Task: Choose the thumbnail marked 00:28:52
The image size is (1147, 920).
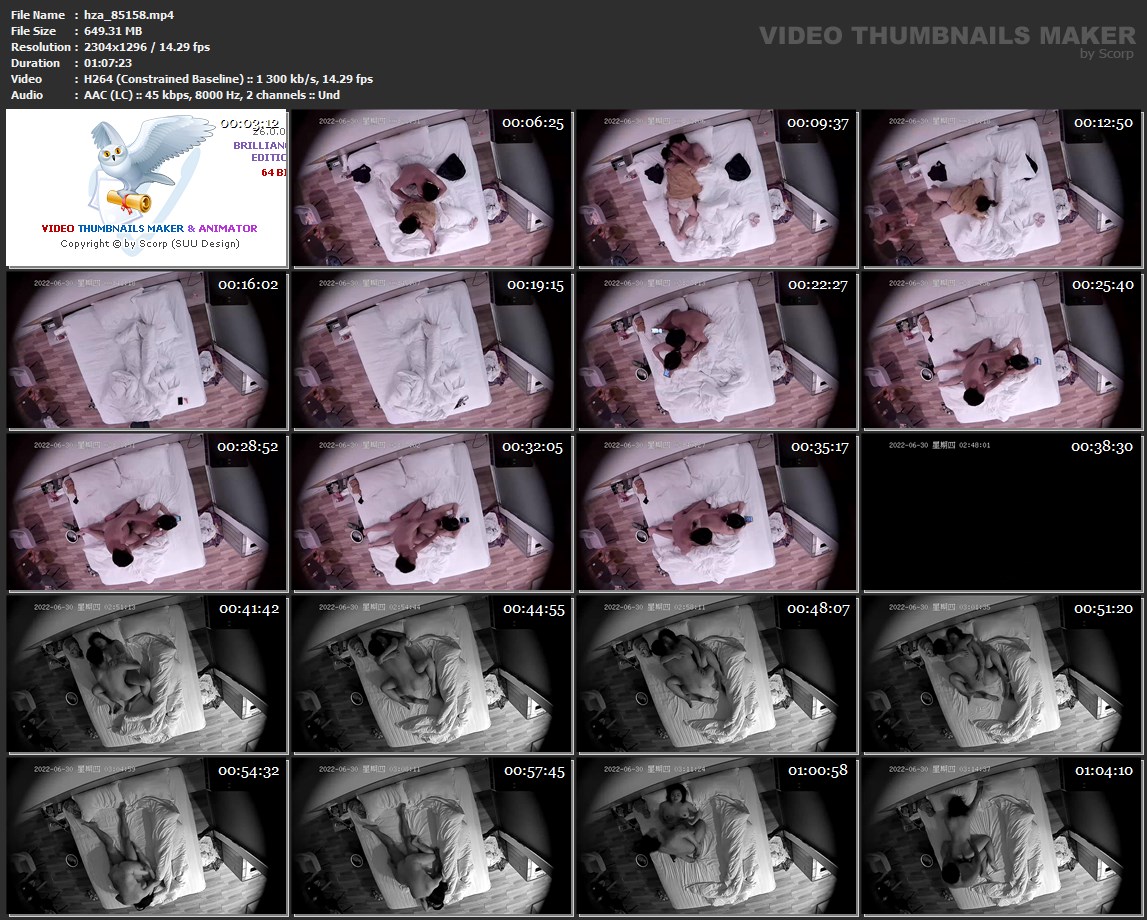Action: 147,512
